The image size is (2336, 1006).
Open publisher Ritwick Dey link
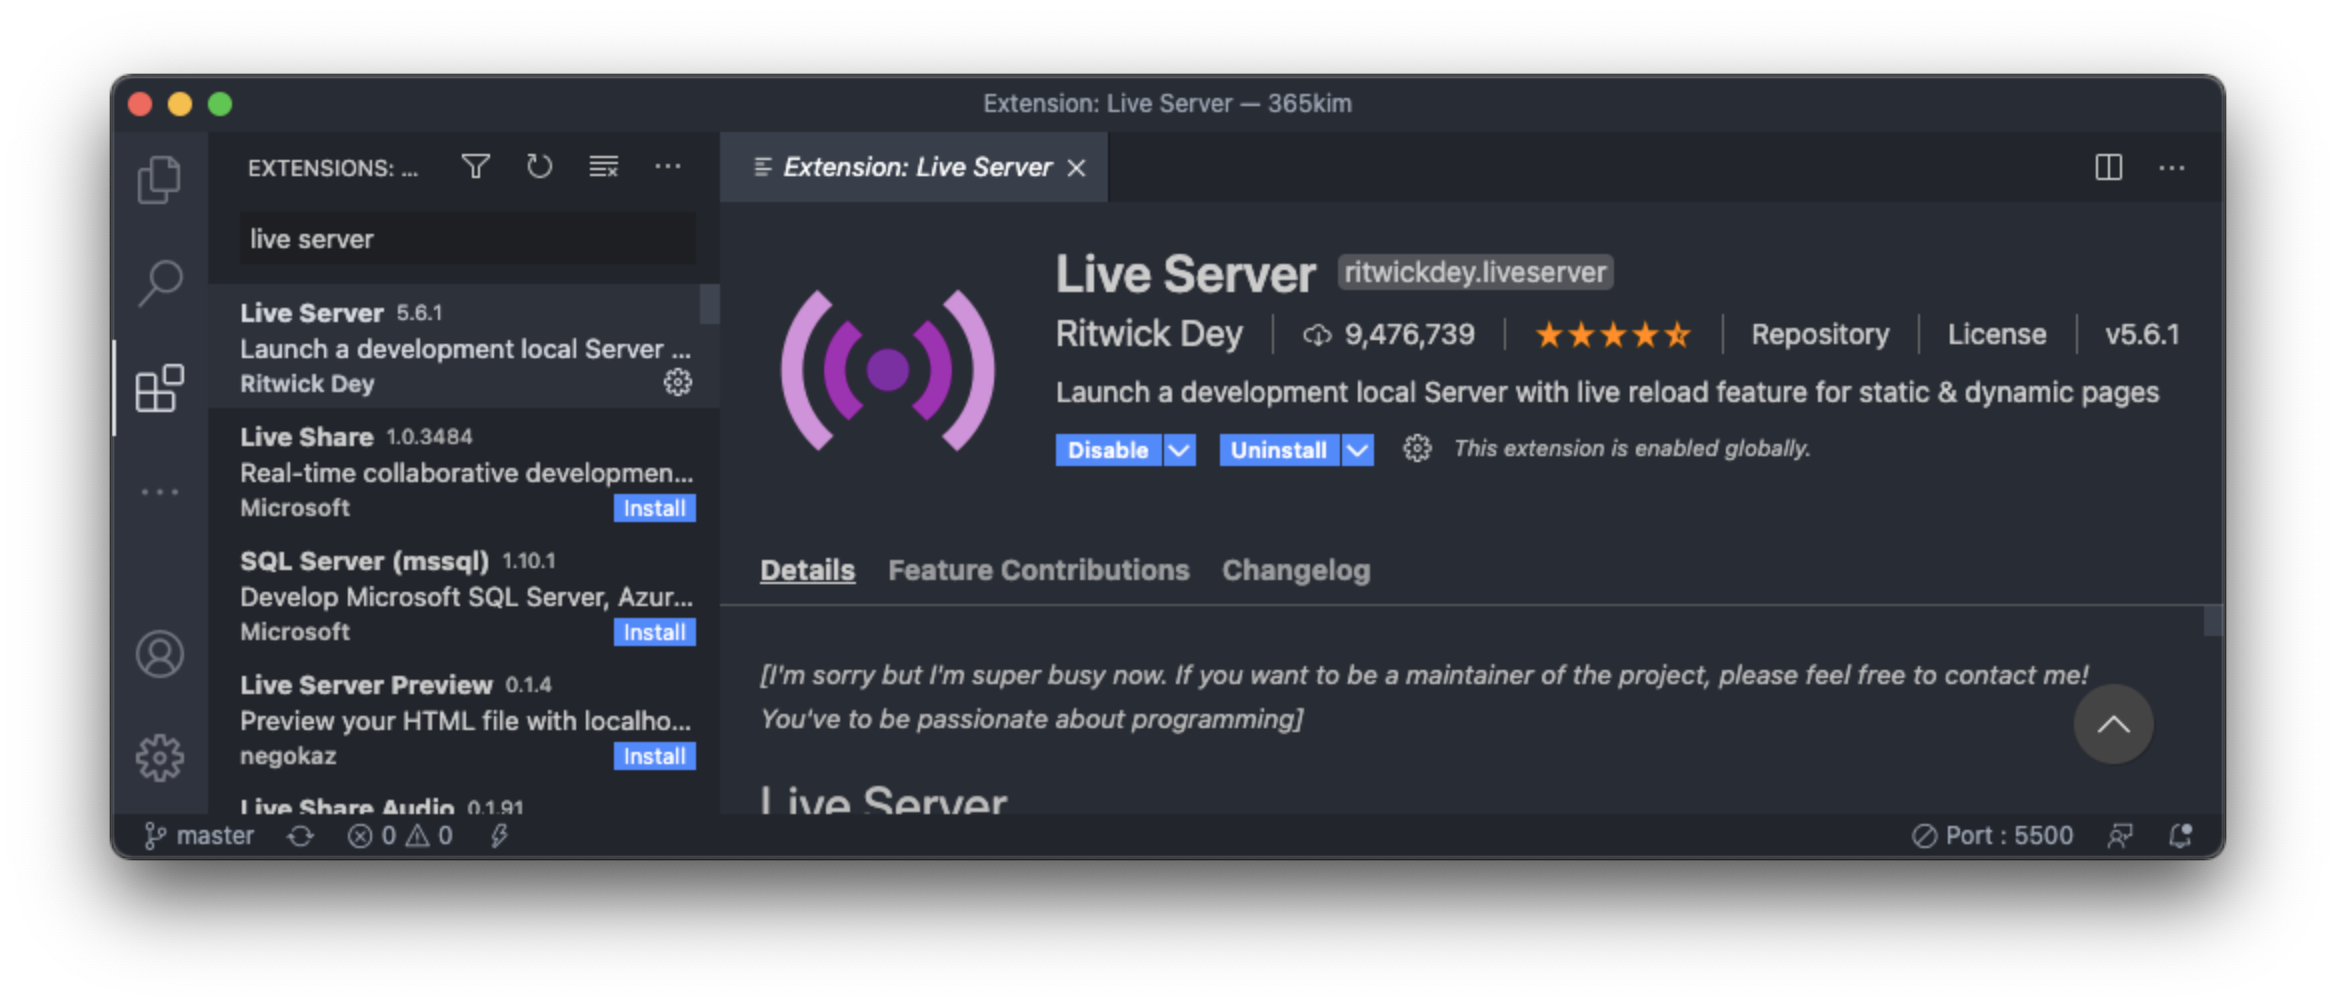(1149, 334)
